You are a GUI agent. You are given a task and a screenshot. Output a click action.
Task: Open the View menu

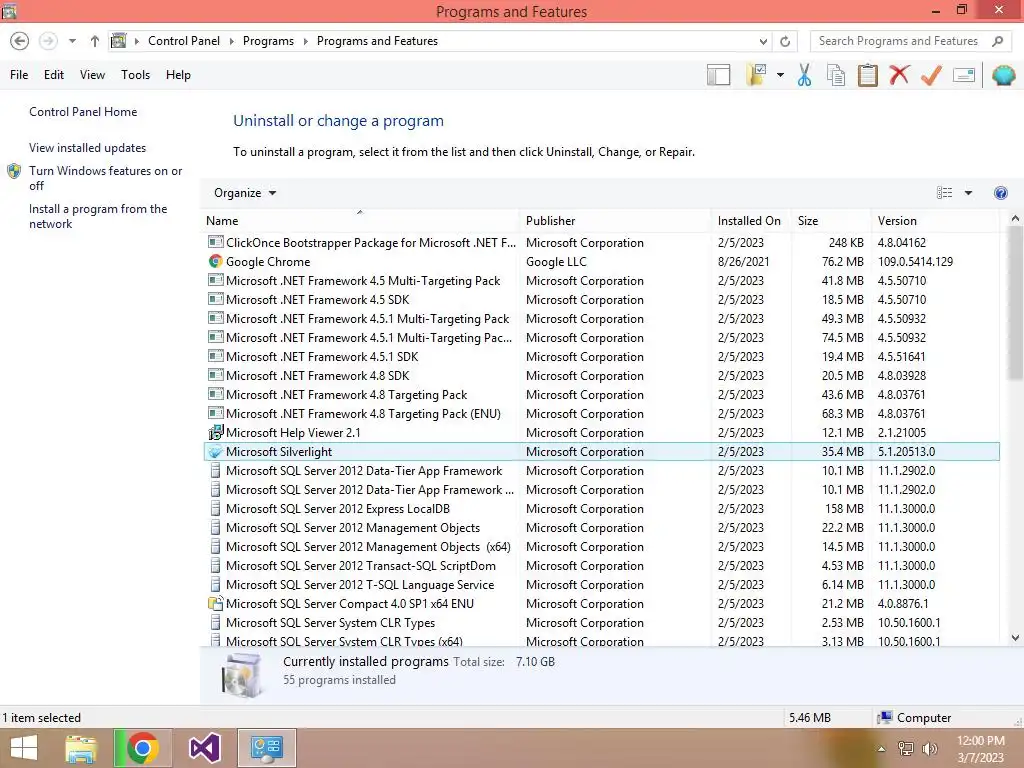tap(92, 75)
